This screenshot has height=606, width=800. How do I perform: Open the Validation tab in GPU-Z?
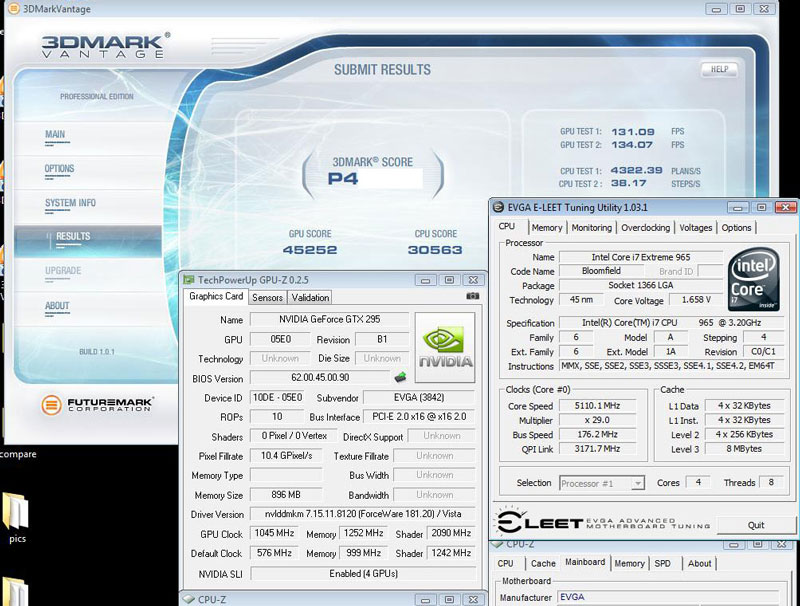pyautogui.click(x=310, y=297)
